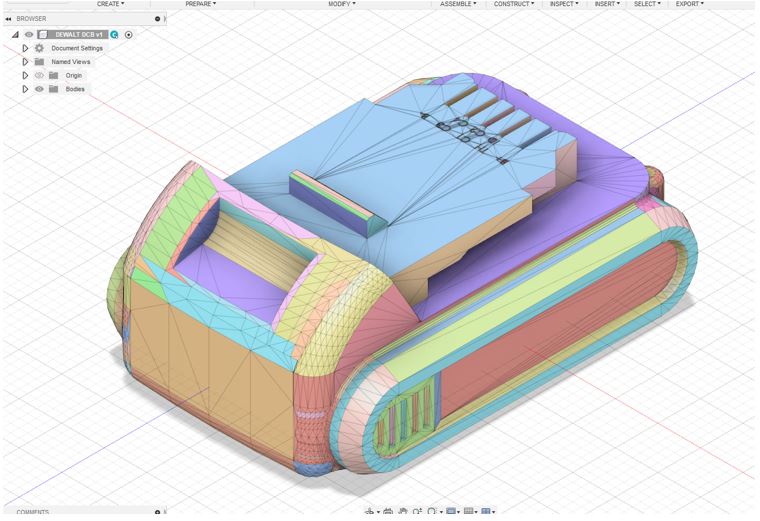Click the Look At navigation icon

point(388,512)
